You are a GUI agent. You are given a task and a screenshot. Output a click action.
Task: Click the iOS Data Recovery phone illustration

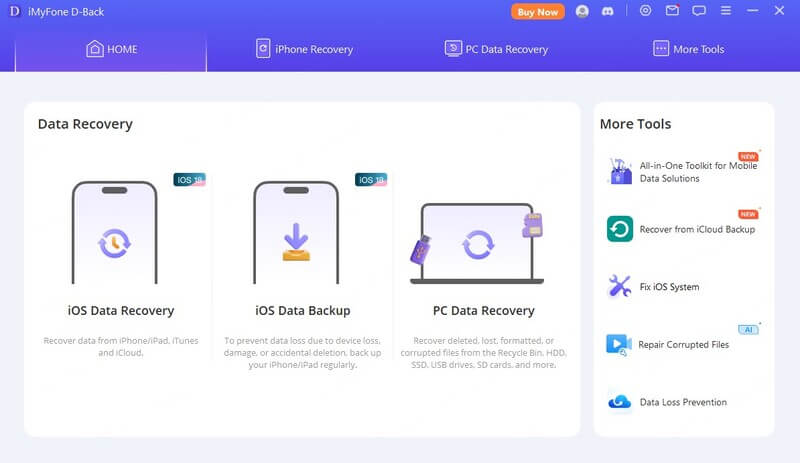coord(115,233)
